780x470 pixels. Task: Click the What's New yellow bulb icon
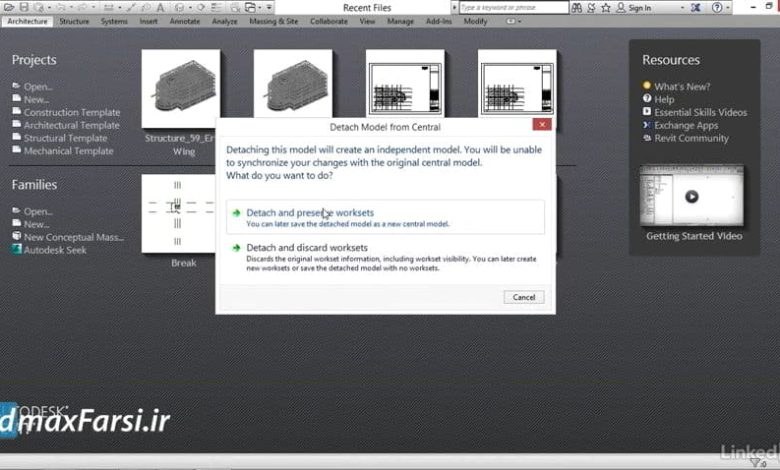(647, 86)
